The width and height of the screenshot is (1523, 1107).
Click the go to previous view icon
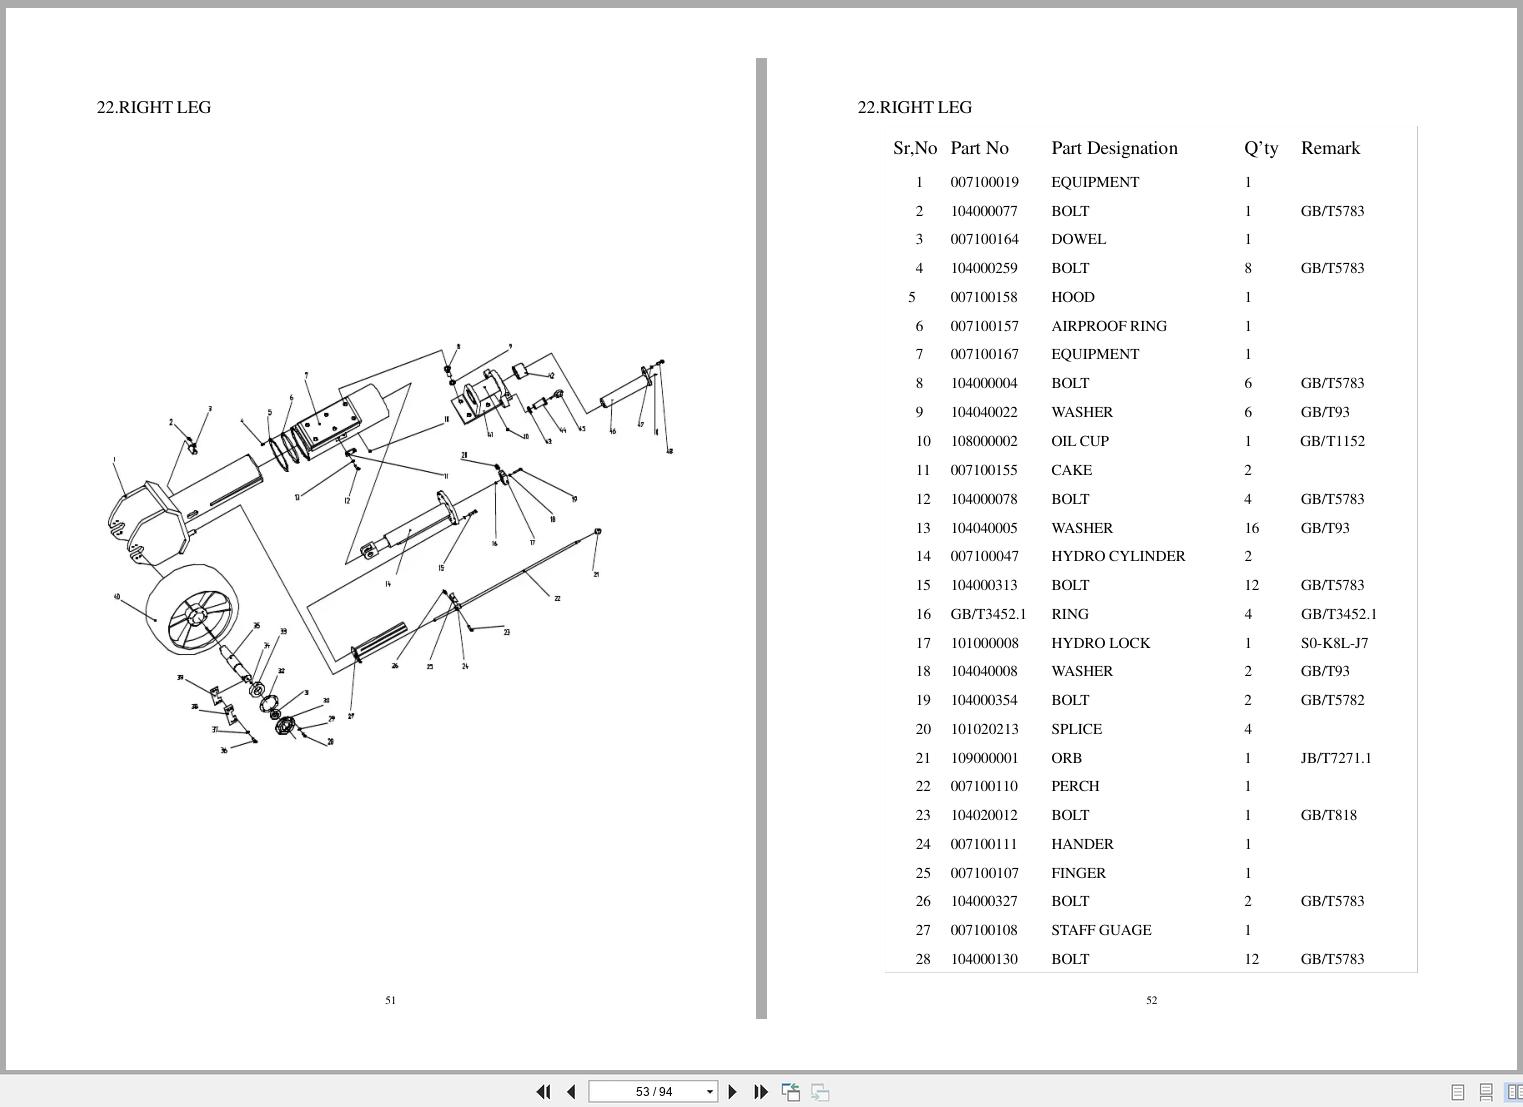(790, 1092)
